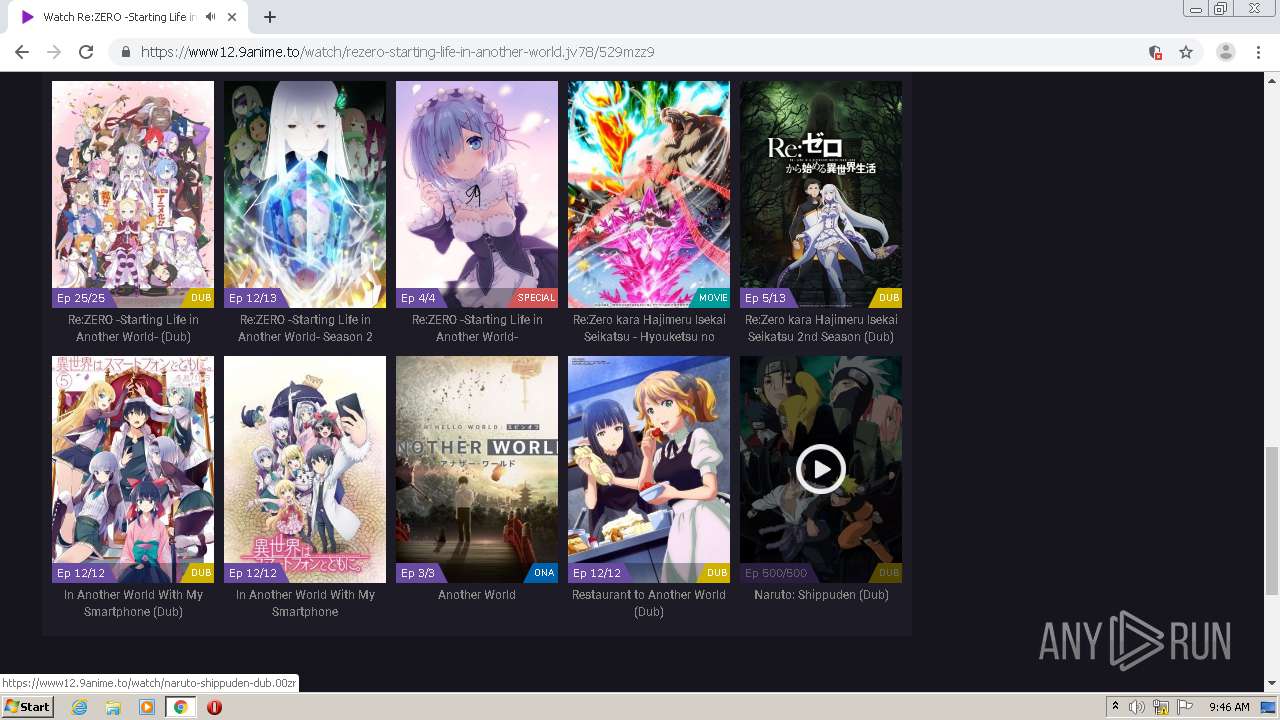Open the network tray icon
The height and width of the screenshot is (720, 1280).
tap(1161, 707)
